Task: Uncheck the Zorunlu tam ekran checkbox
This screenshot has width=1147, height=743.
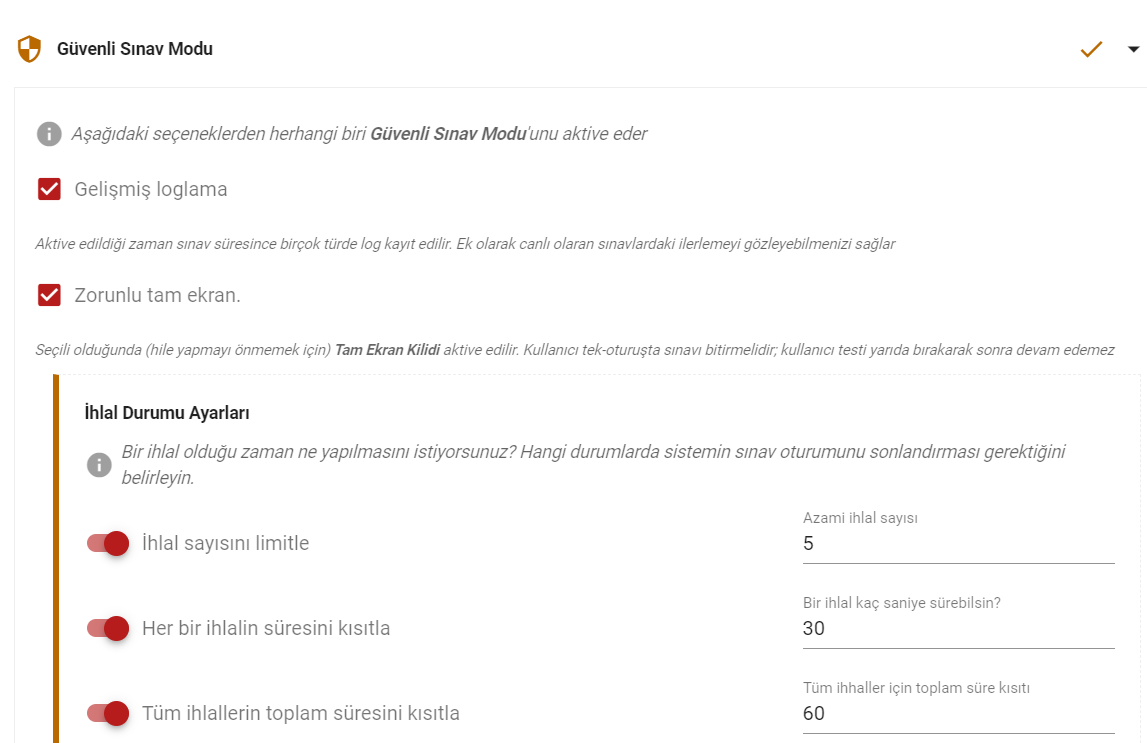Action: [x=49, y=295]
